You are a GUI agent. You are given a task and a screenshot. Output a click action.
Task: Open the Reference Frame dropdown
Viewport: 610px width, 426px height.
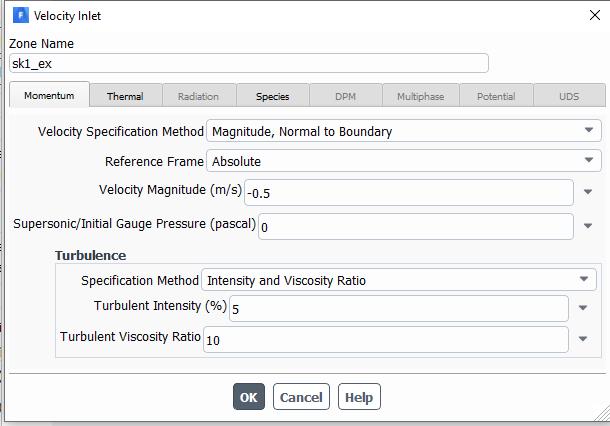point(403,161)
